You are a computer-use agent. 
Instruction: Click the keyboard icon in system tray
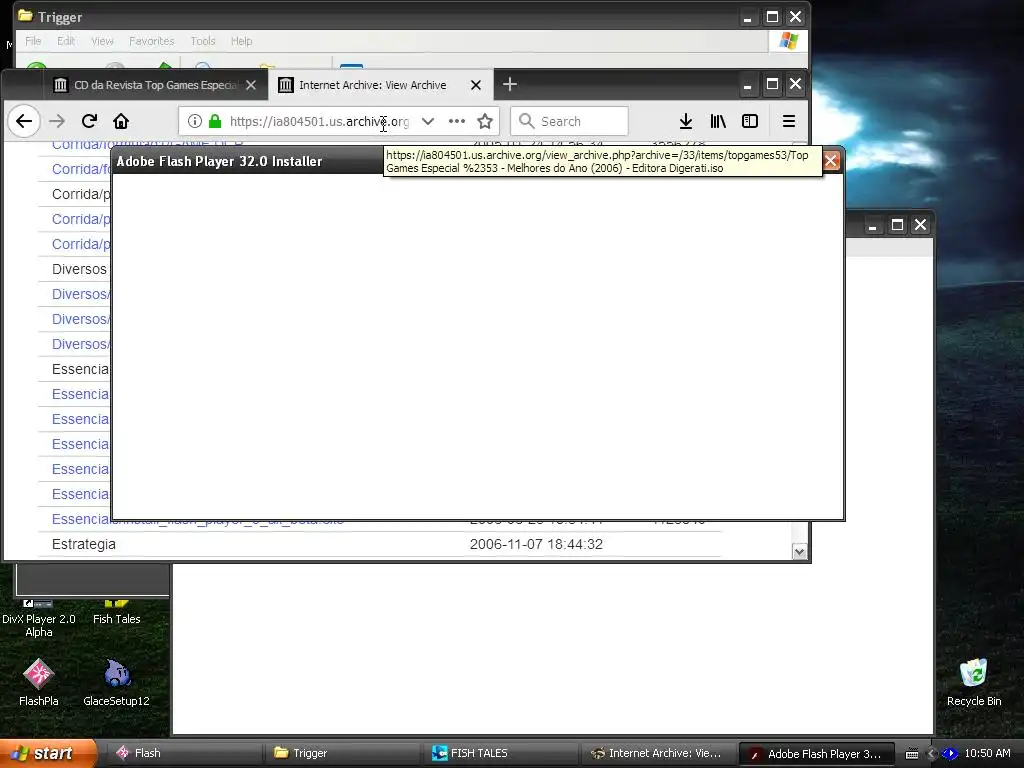912,754
